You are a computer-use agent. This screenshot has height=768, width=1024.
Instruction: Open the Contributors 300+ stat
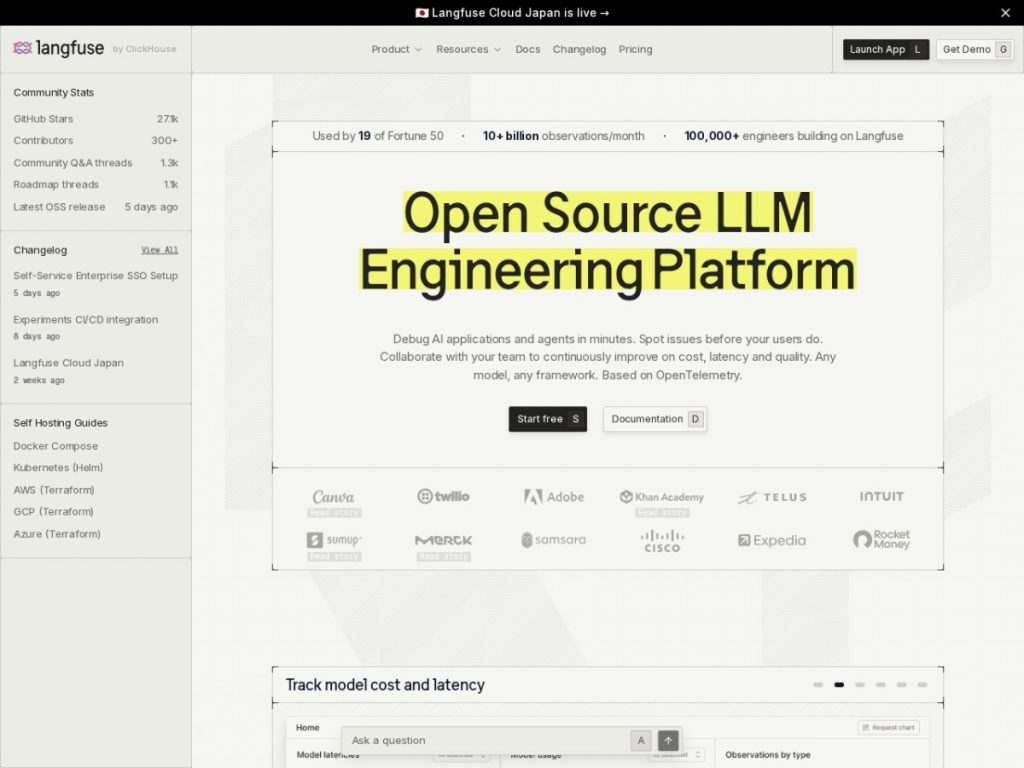pos(95,140)
